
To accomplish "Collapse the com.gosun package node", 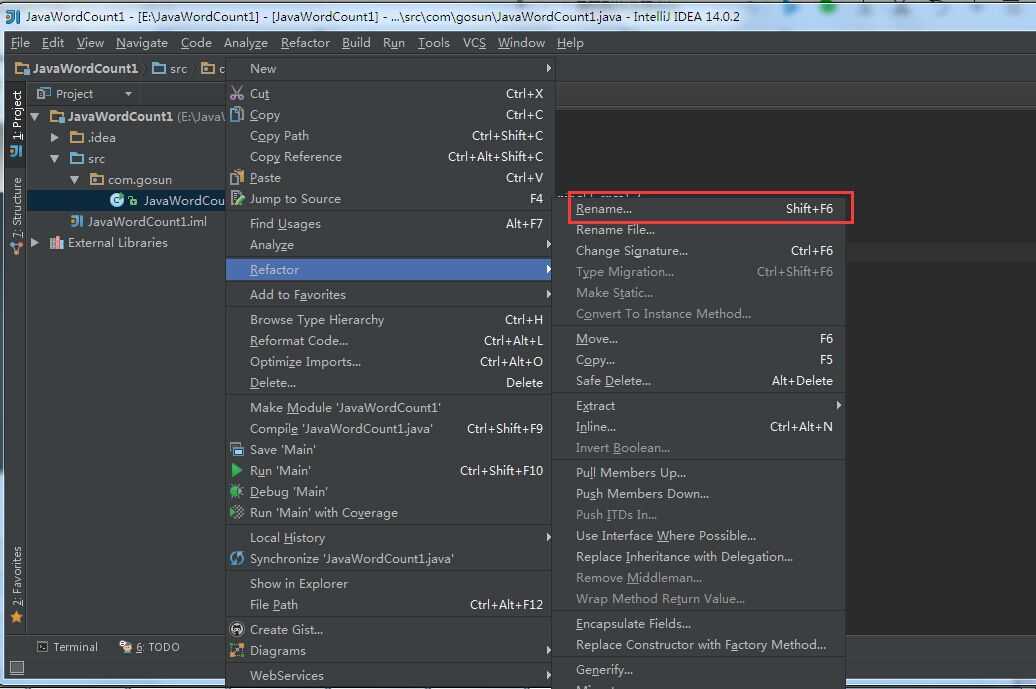I will tap(75, 179).
